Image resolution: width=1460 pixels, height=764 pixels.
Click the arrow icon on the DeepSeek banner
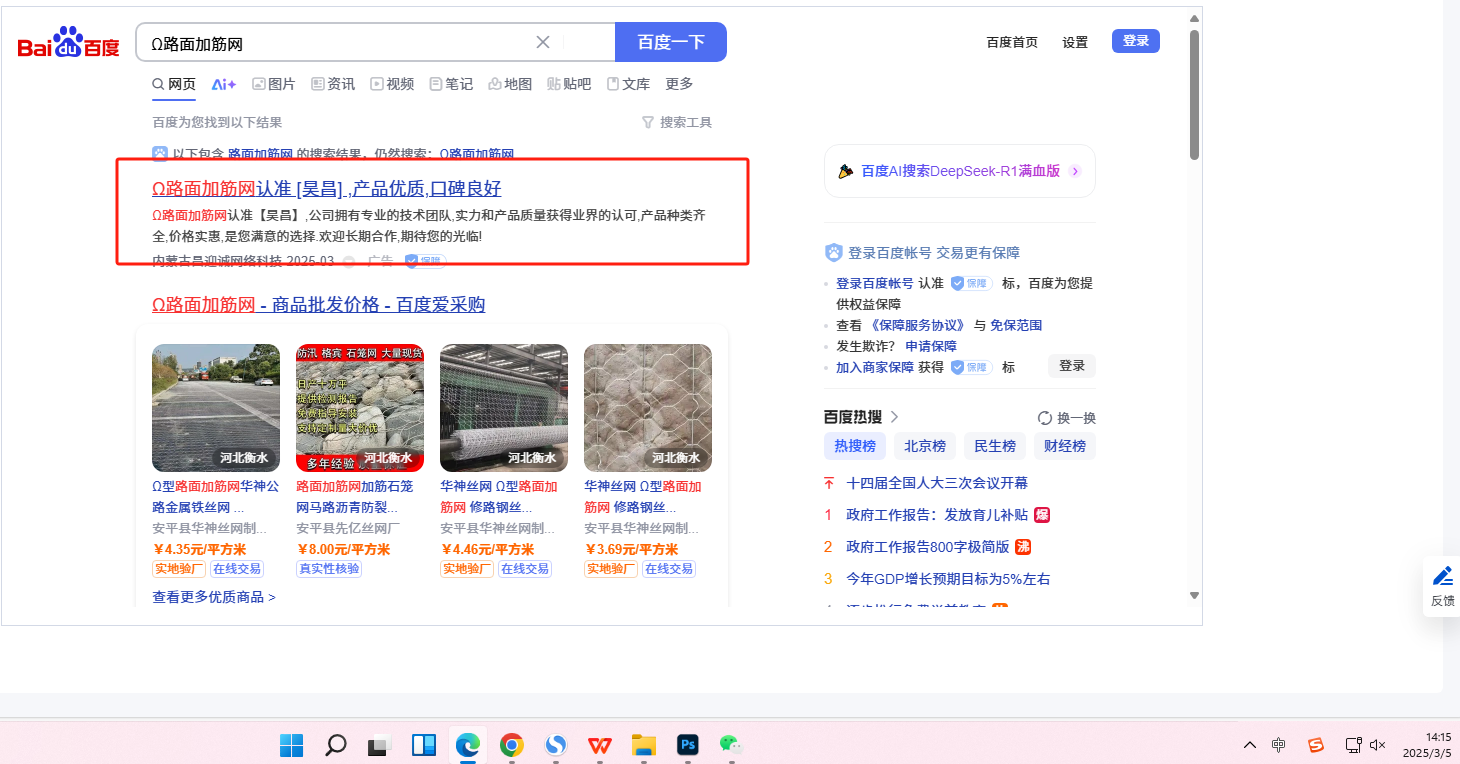[1075, 171]
